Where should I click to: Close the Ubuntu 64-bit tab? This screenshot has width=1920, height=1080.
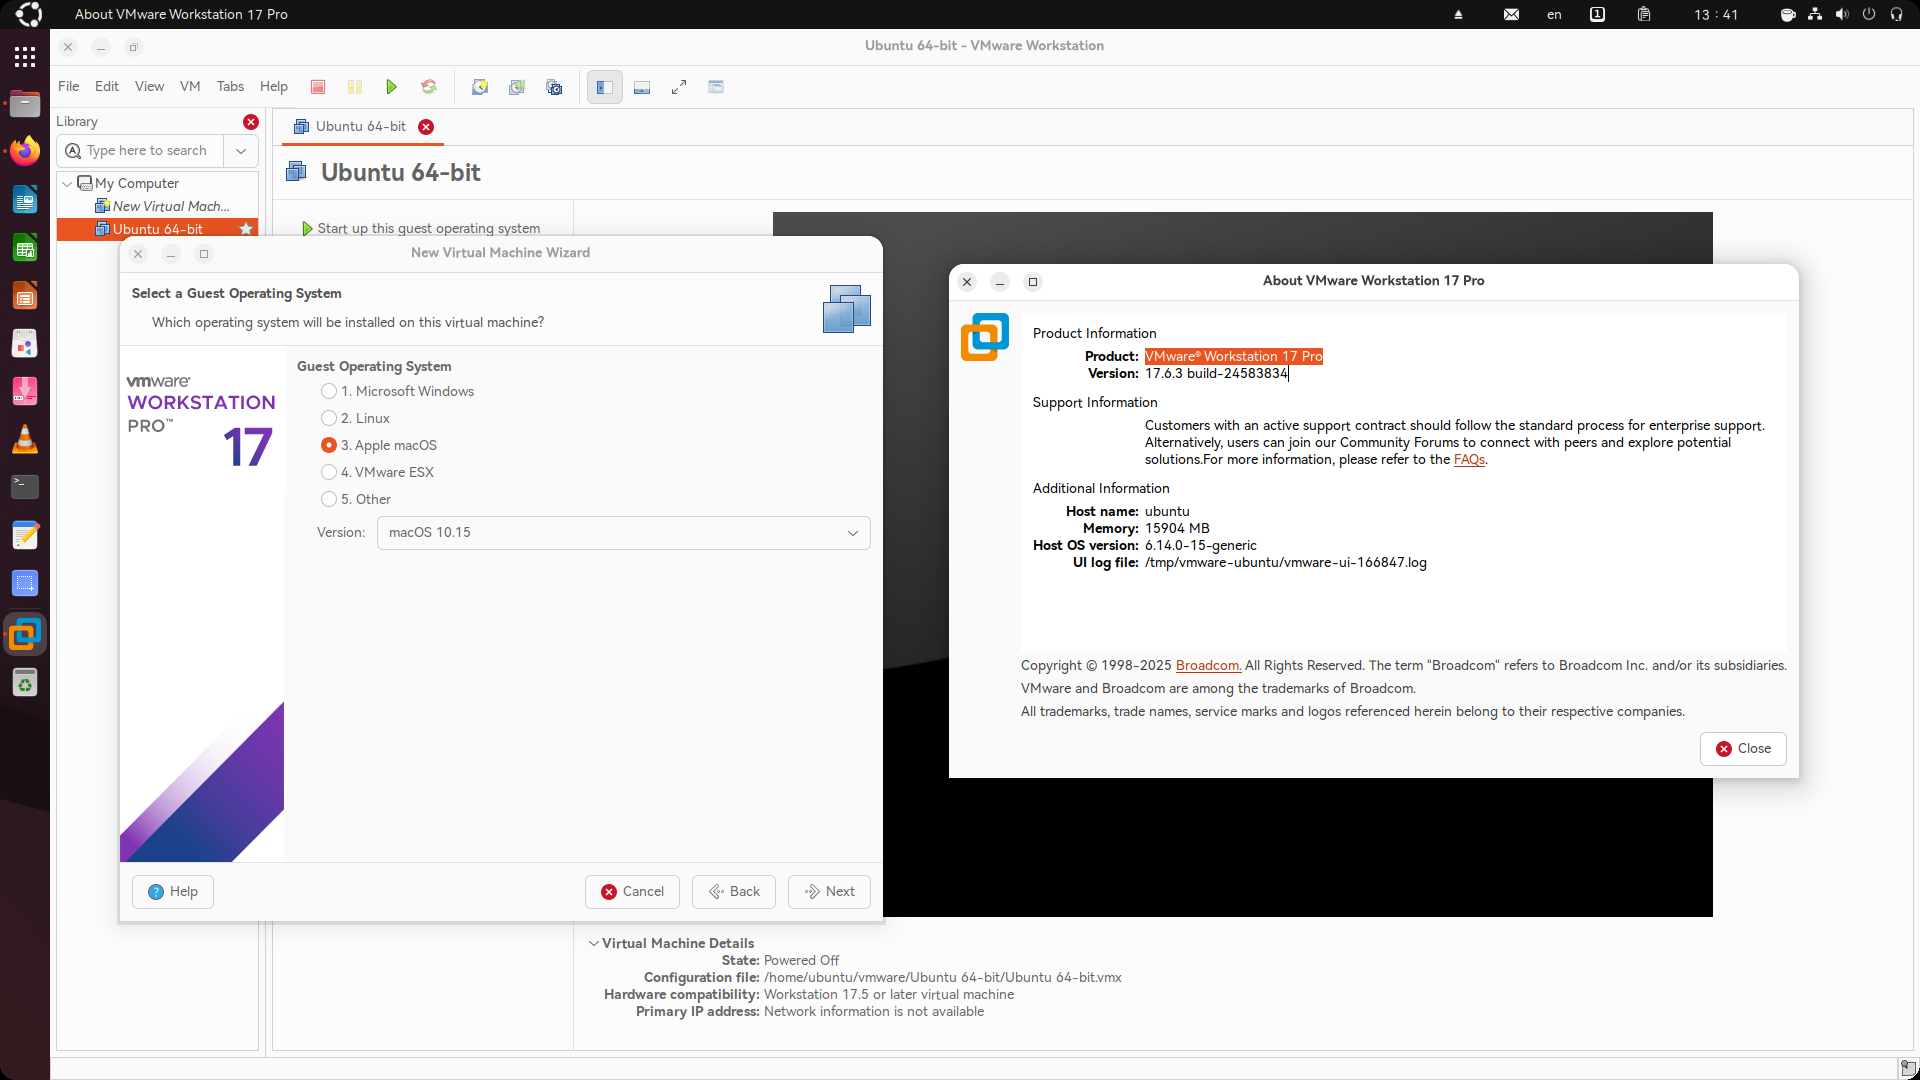tap(426, 127)
